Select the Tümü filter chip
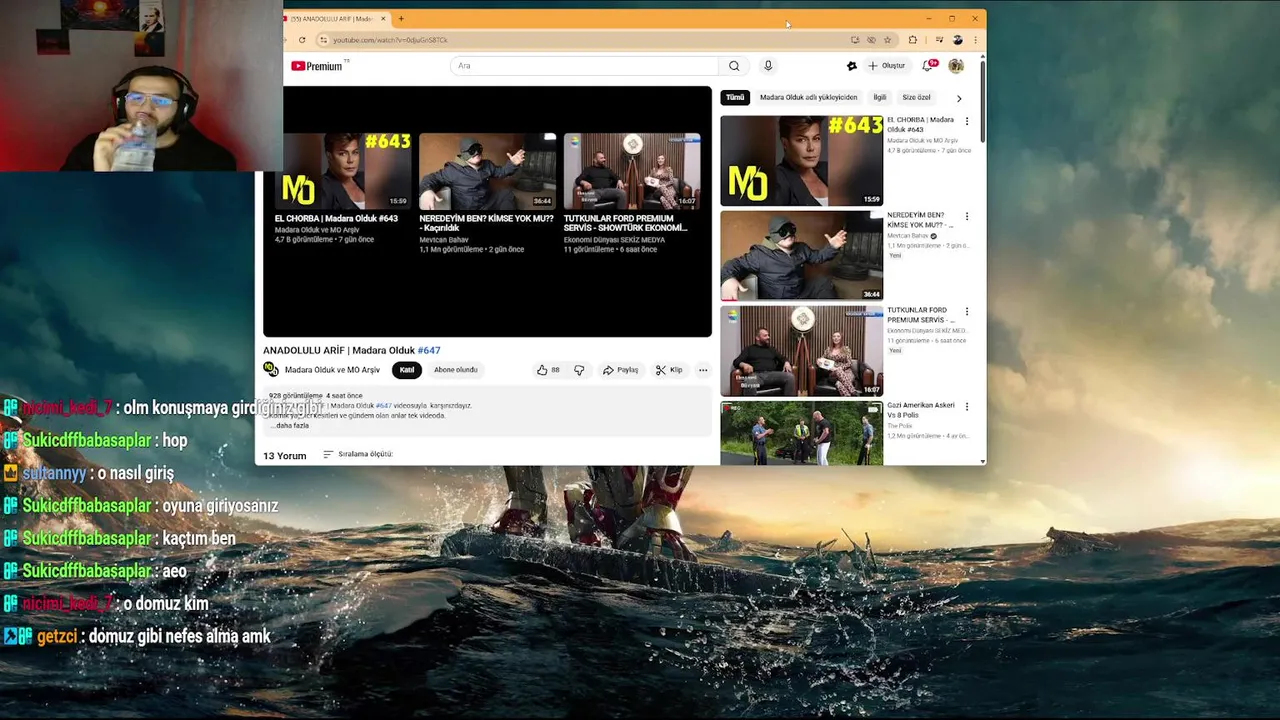This screenshot has height=720, width=1280. pyautogui.click(x=735, y=98)
